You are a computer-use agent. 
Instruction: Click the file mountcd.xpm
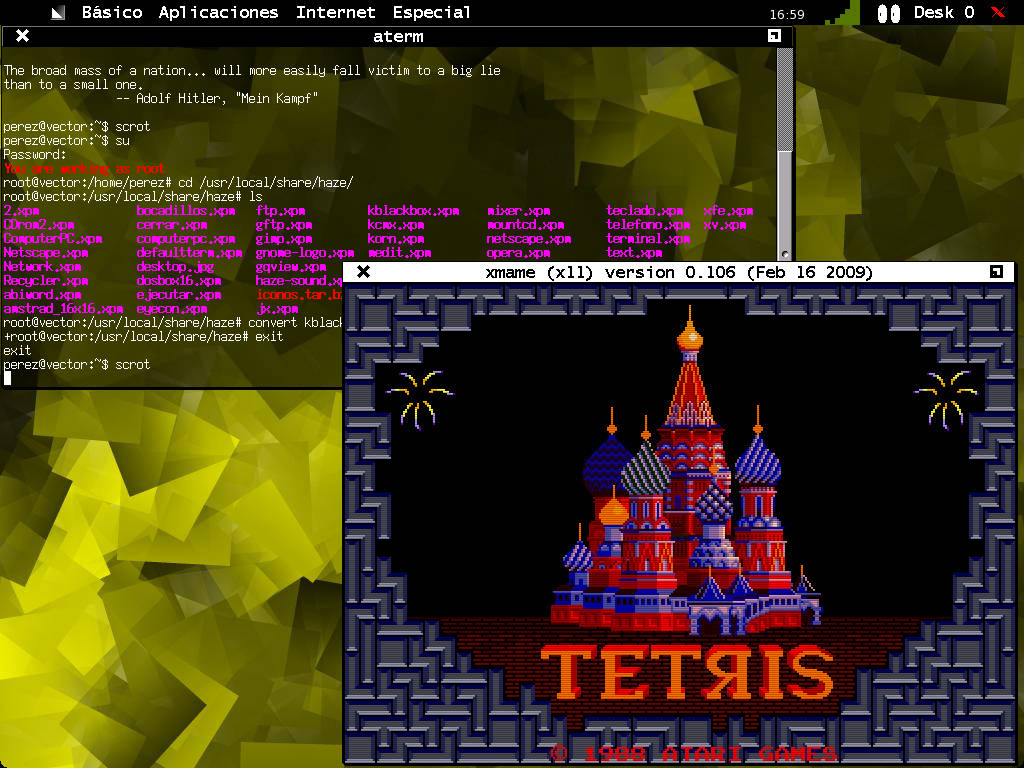[526, 225]
